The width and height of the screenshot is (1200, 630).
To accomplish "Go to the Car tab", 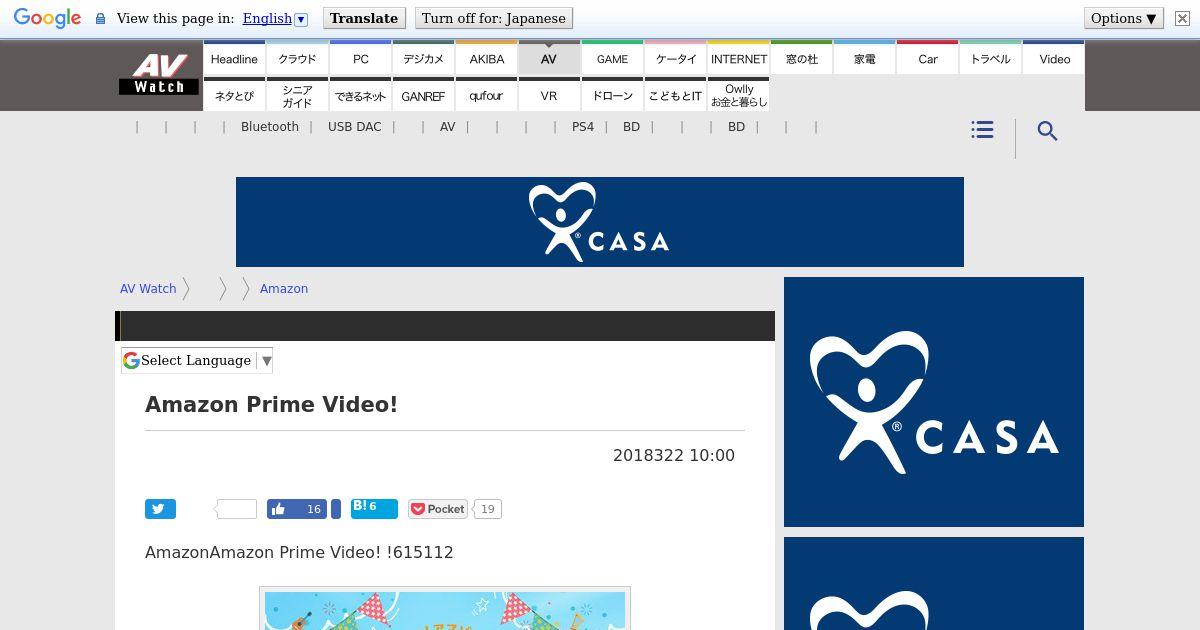I will [x=928, y=58].
